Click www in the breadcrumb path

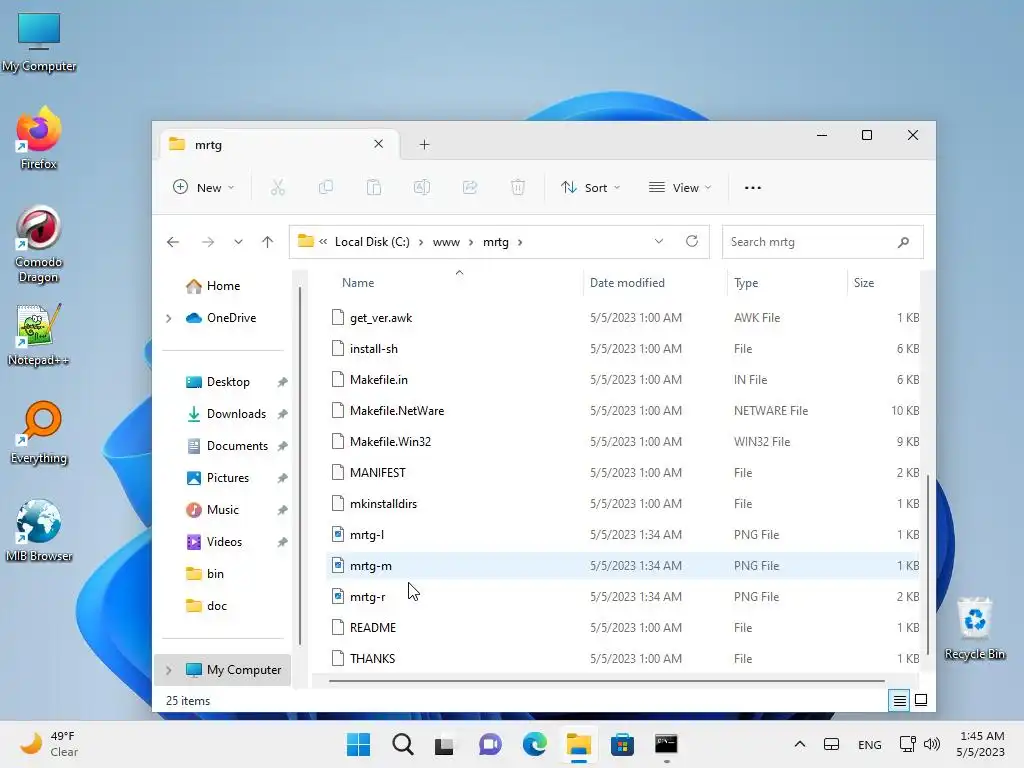pyautogui.click(x=446, y=242)
